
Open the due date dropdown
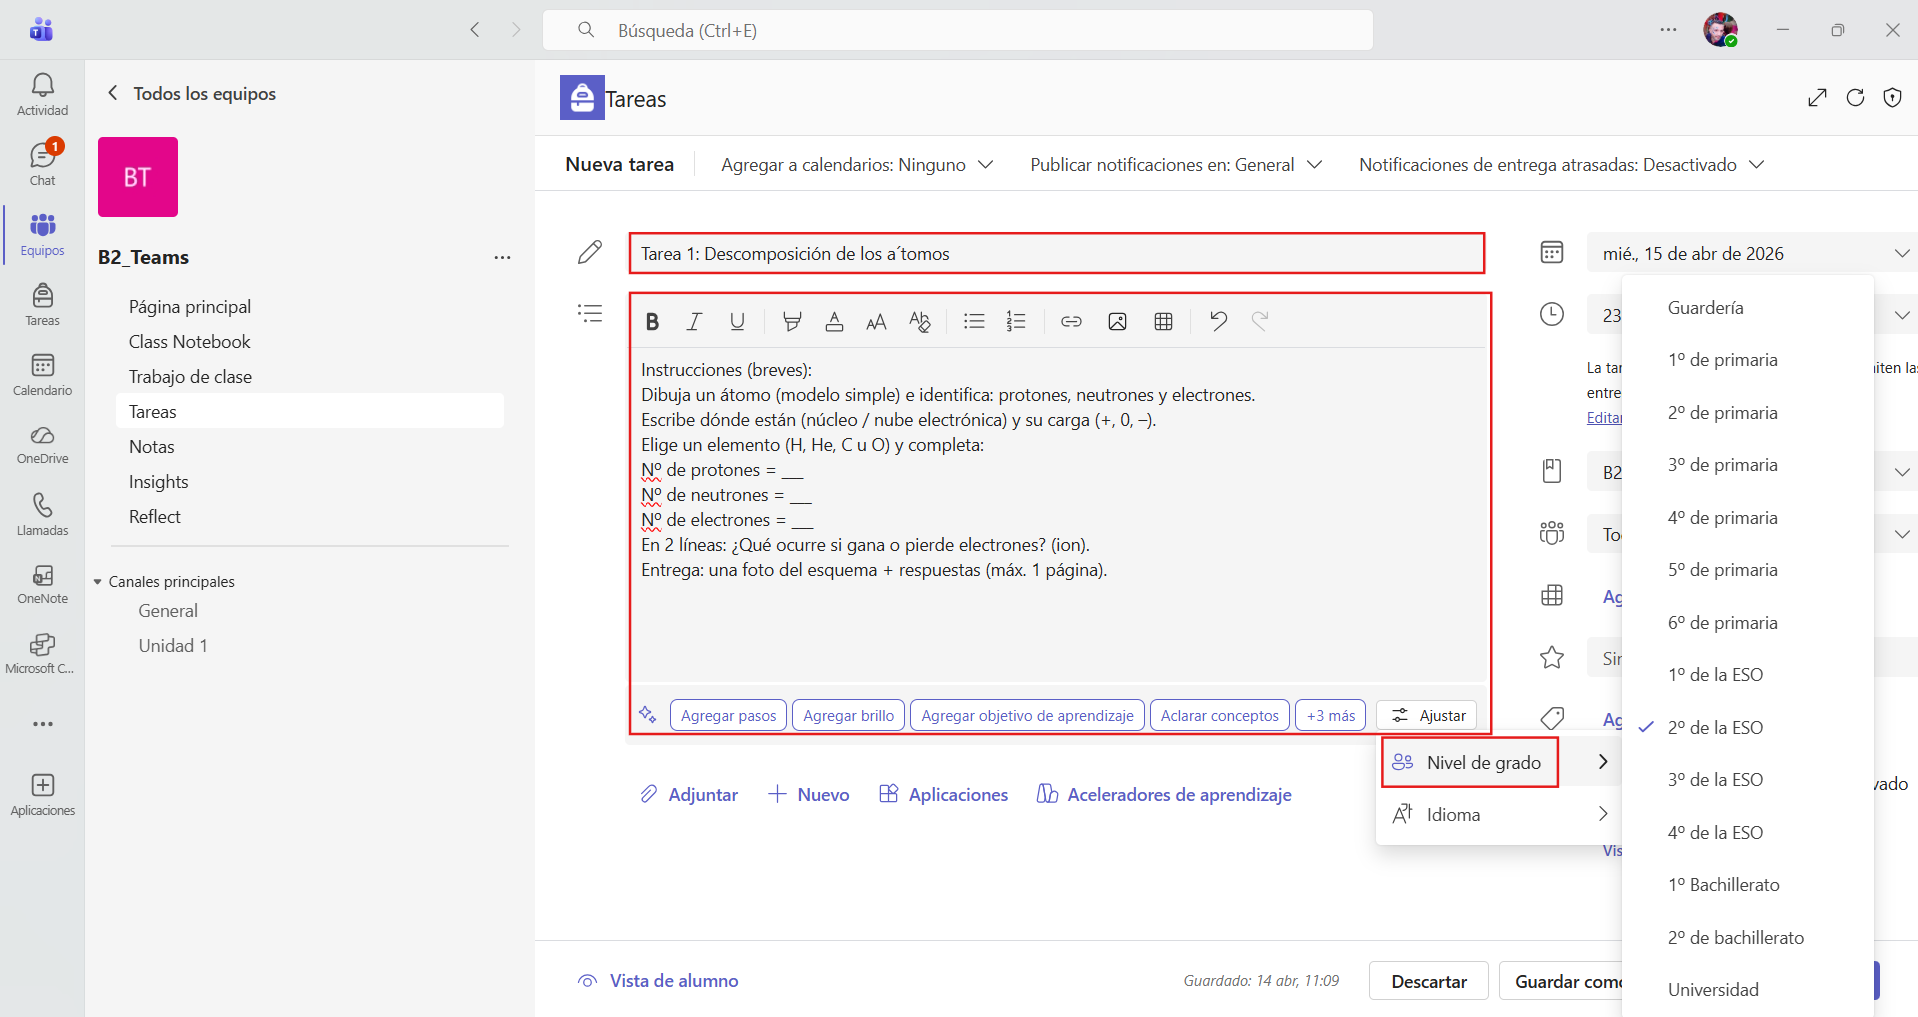(x=1750, y=253)
